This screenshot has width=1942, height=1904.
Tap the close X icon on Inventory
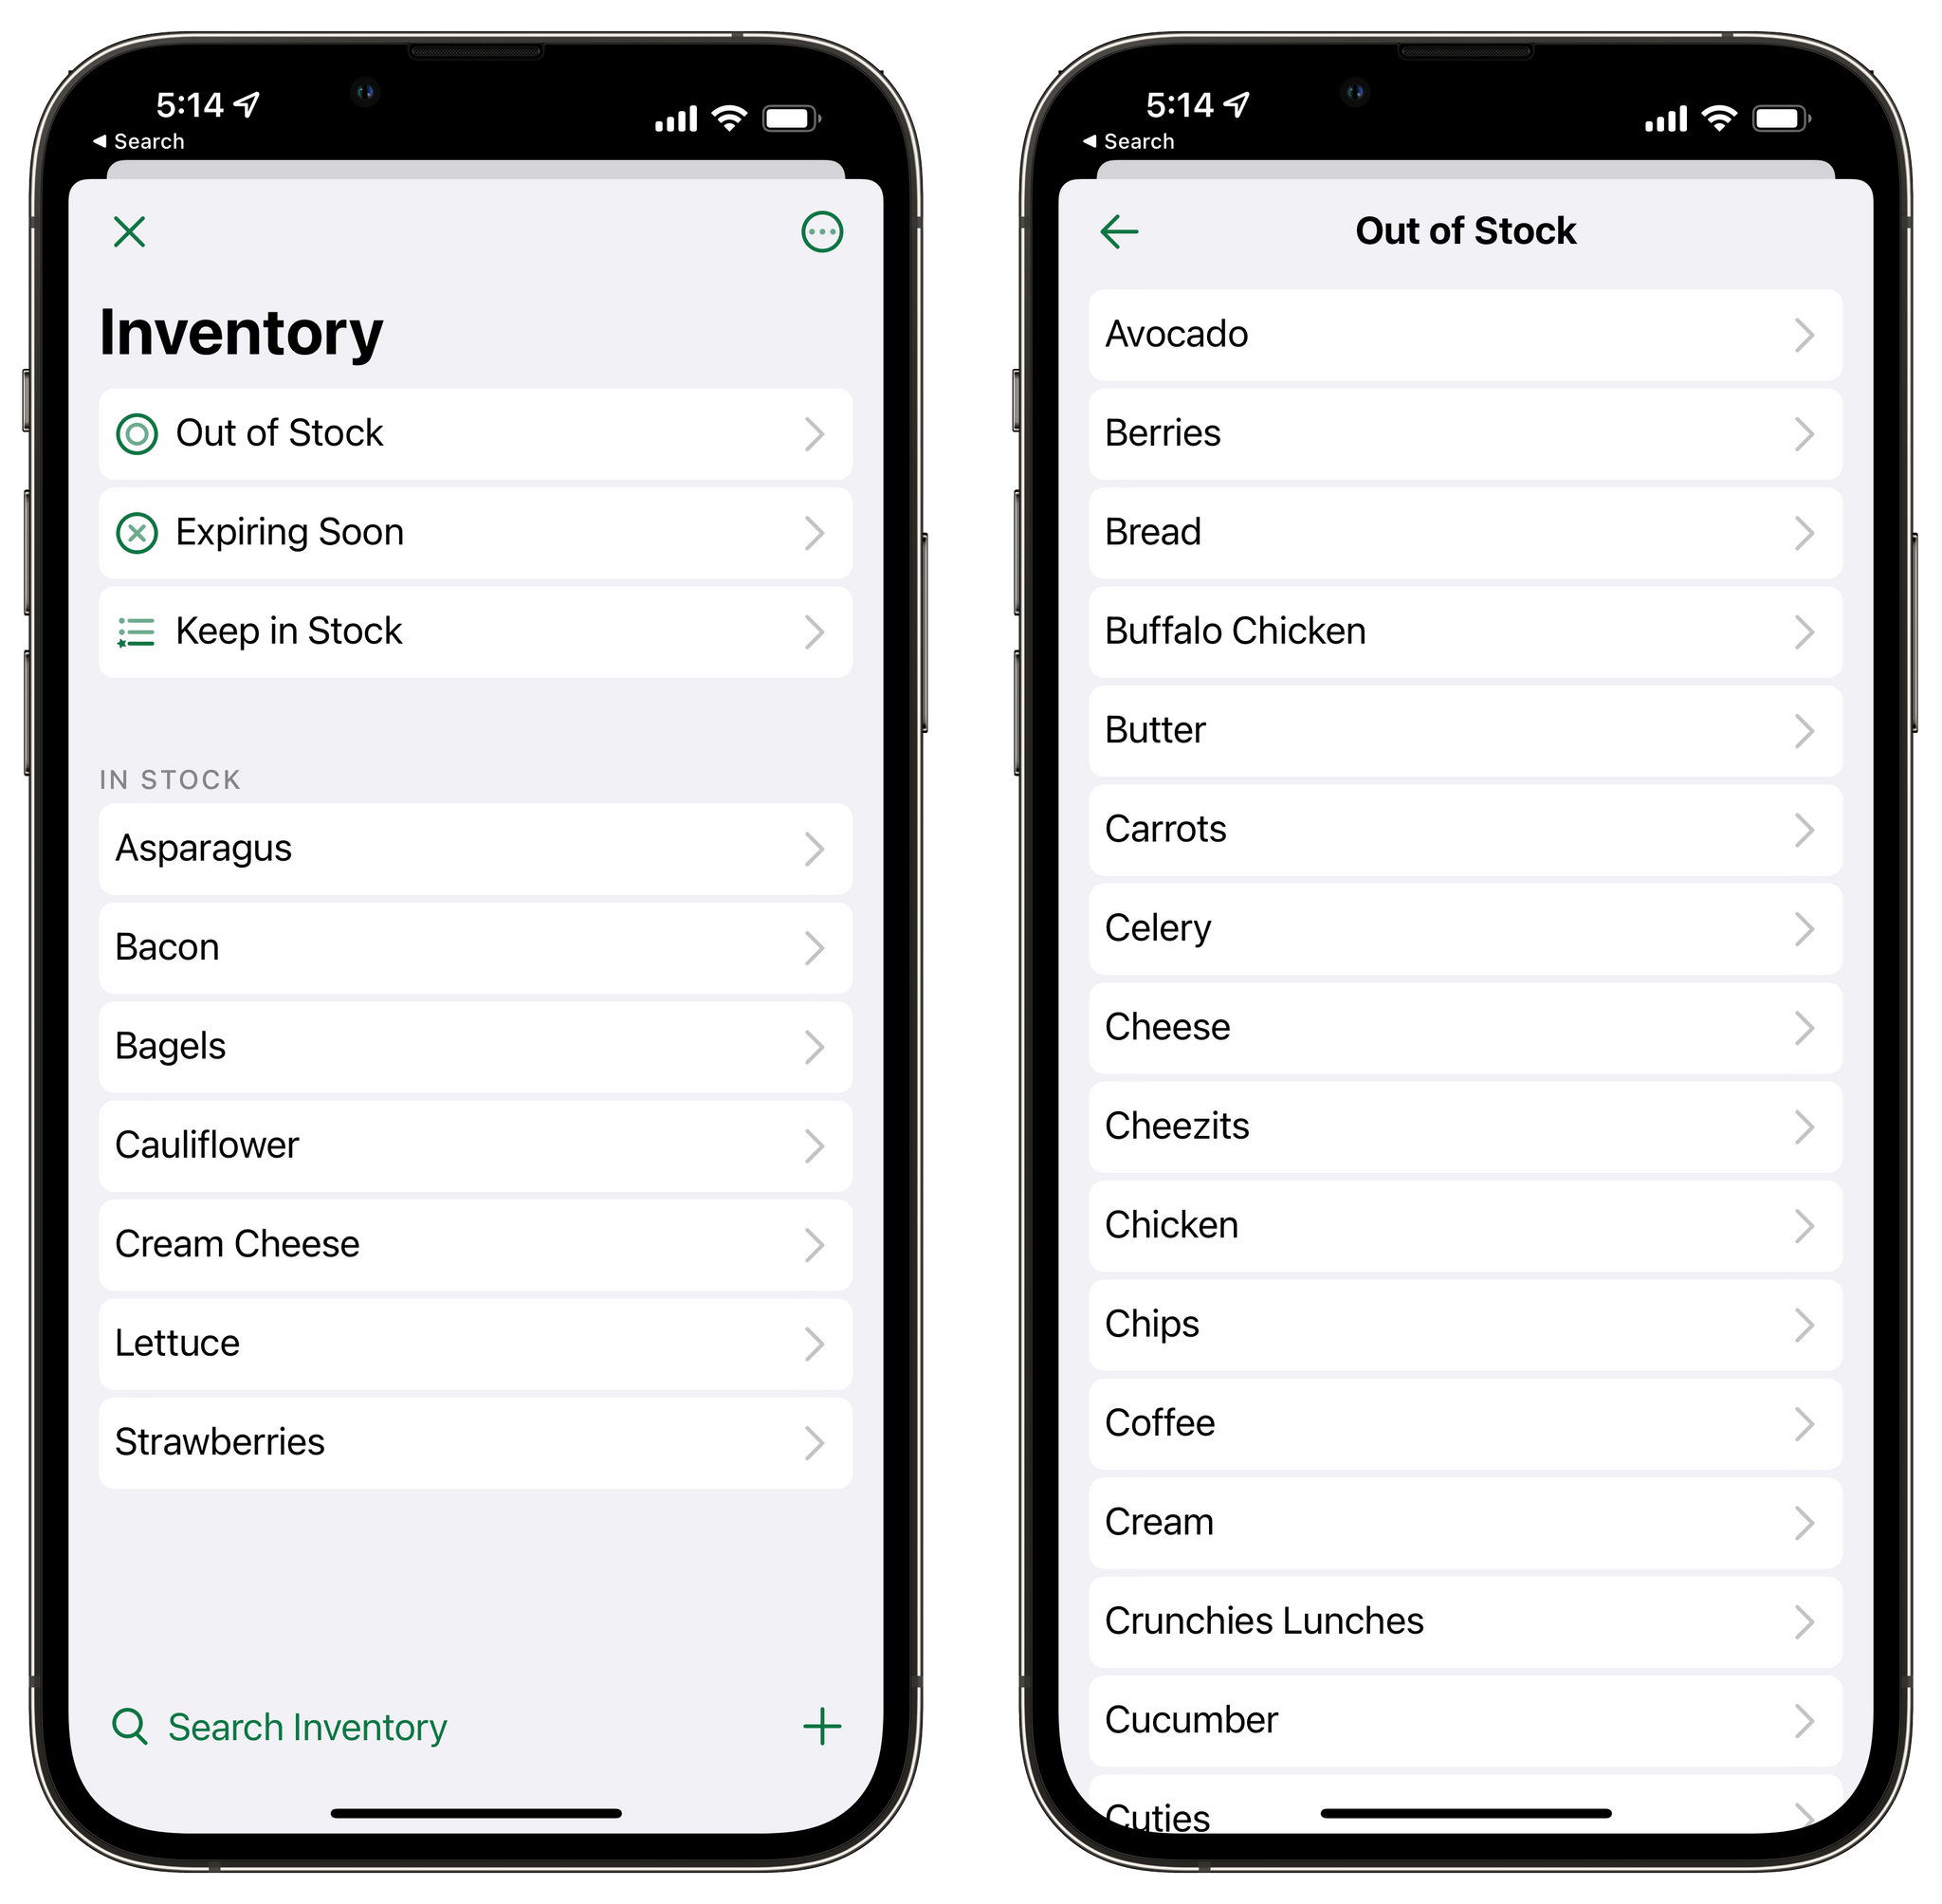(135, 230)
